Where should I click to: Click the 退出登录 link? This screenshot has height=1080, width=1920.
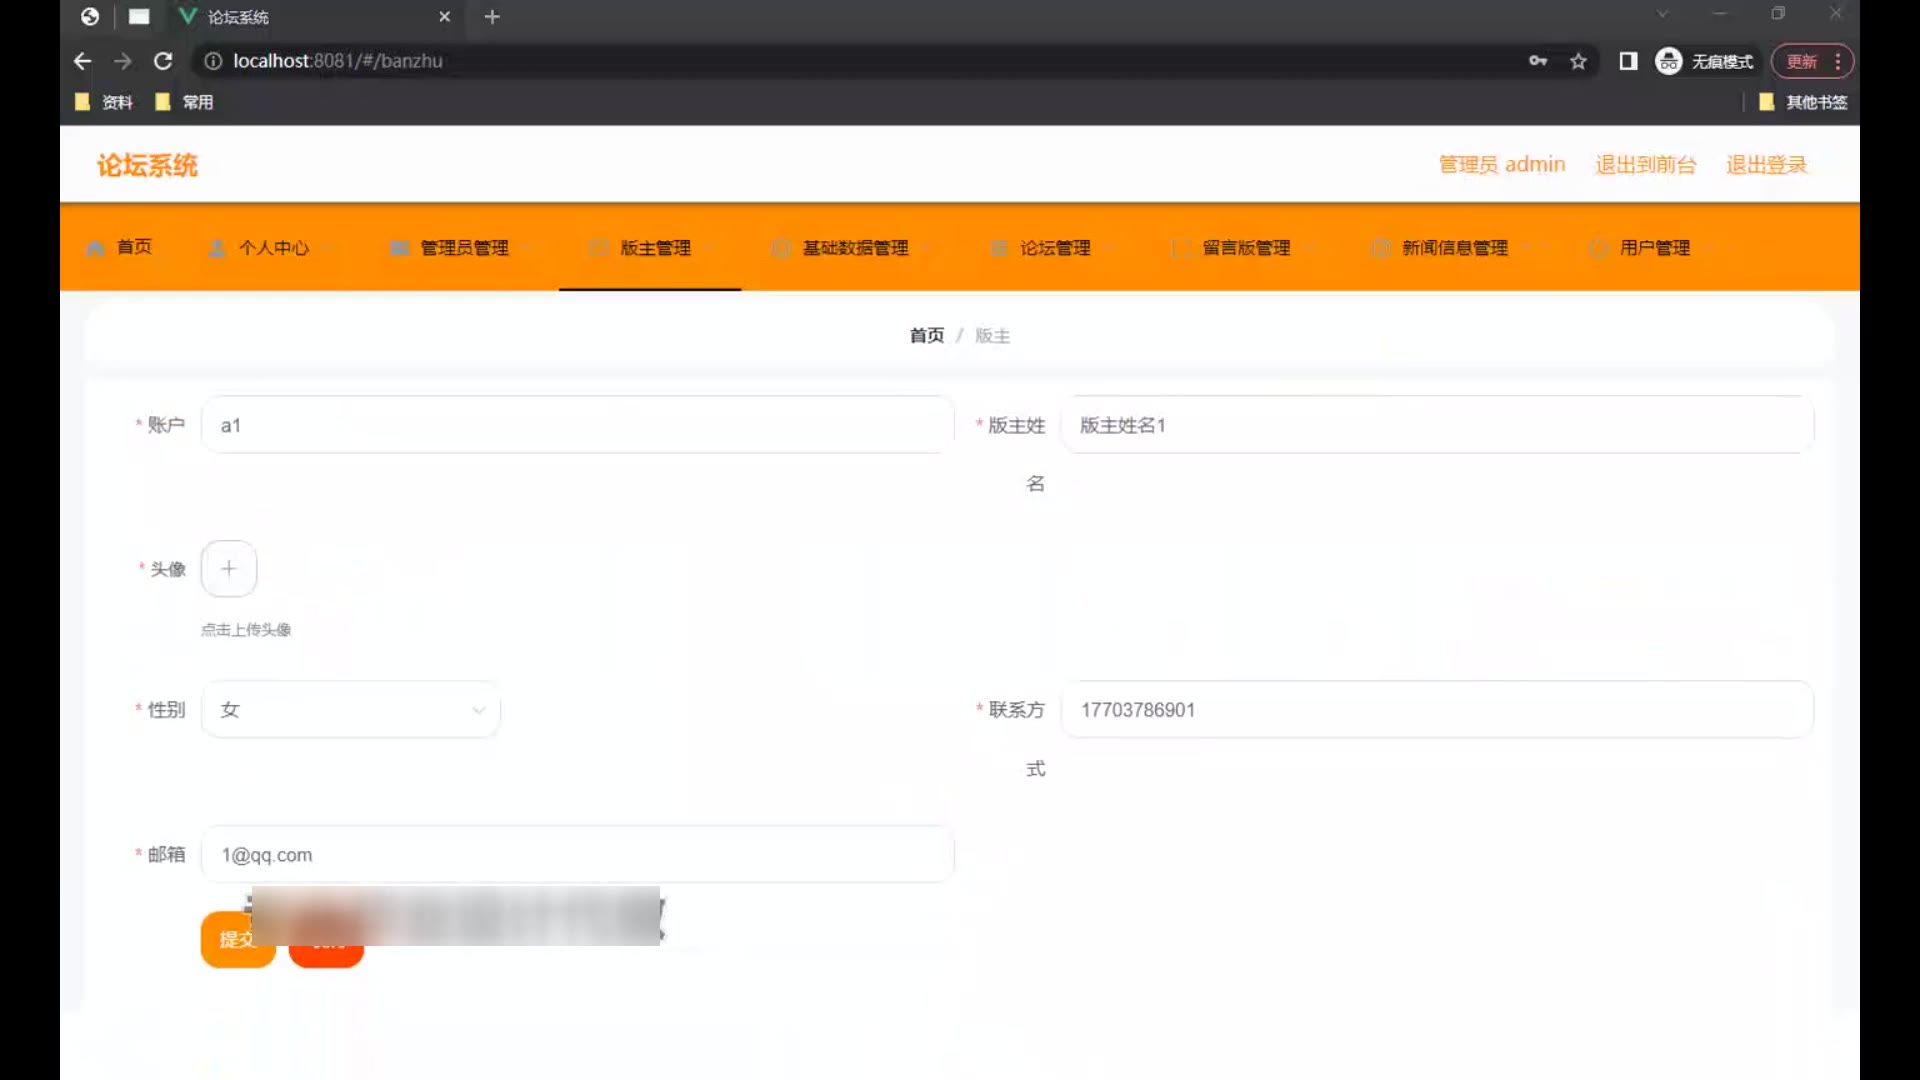(1766, 165)
